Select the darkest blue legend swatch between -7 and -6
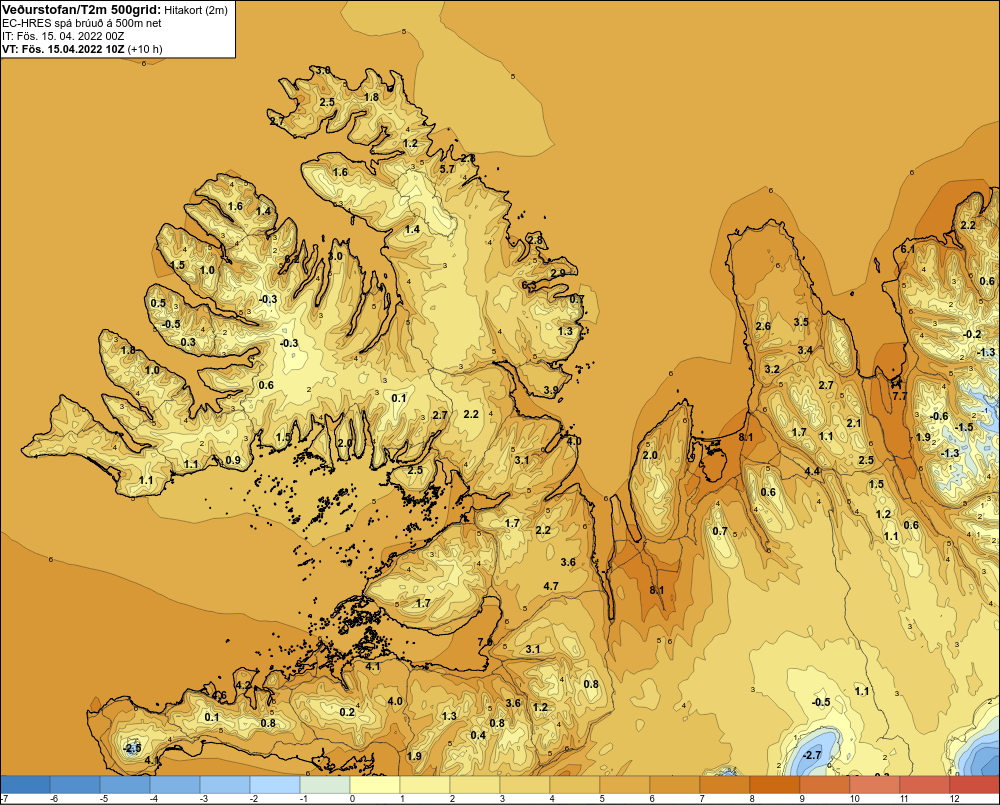Viewport: 1000px width, 805px height. click(x=25, y=784)
